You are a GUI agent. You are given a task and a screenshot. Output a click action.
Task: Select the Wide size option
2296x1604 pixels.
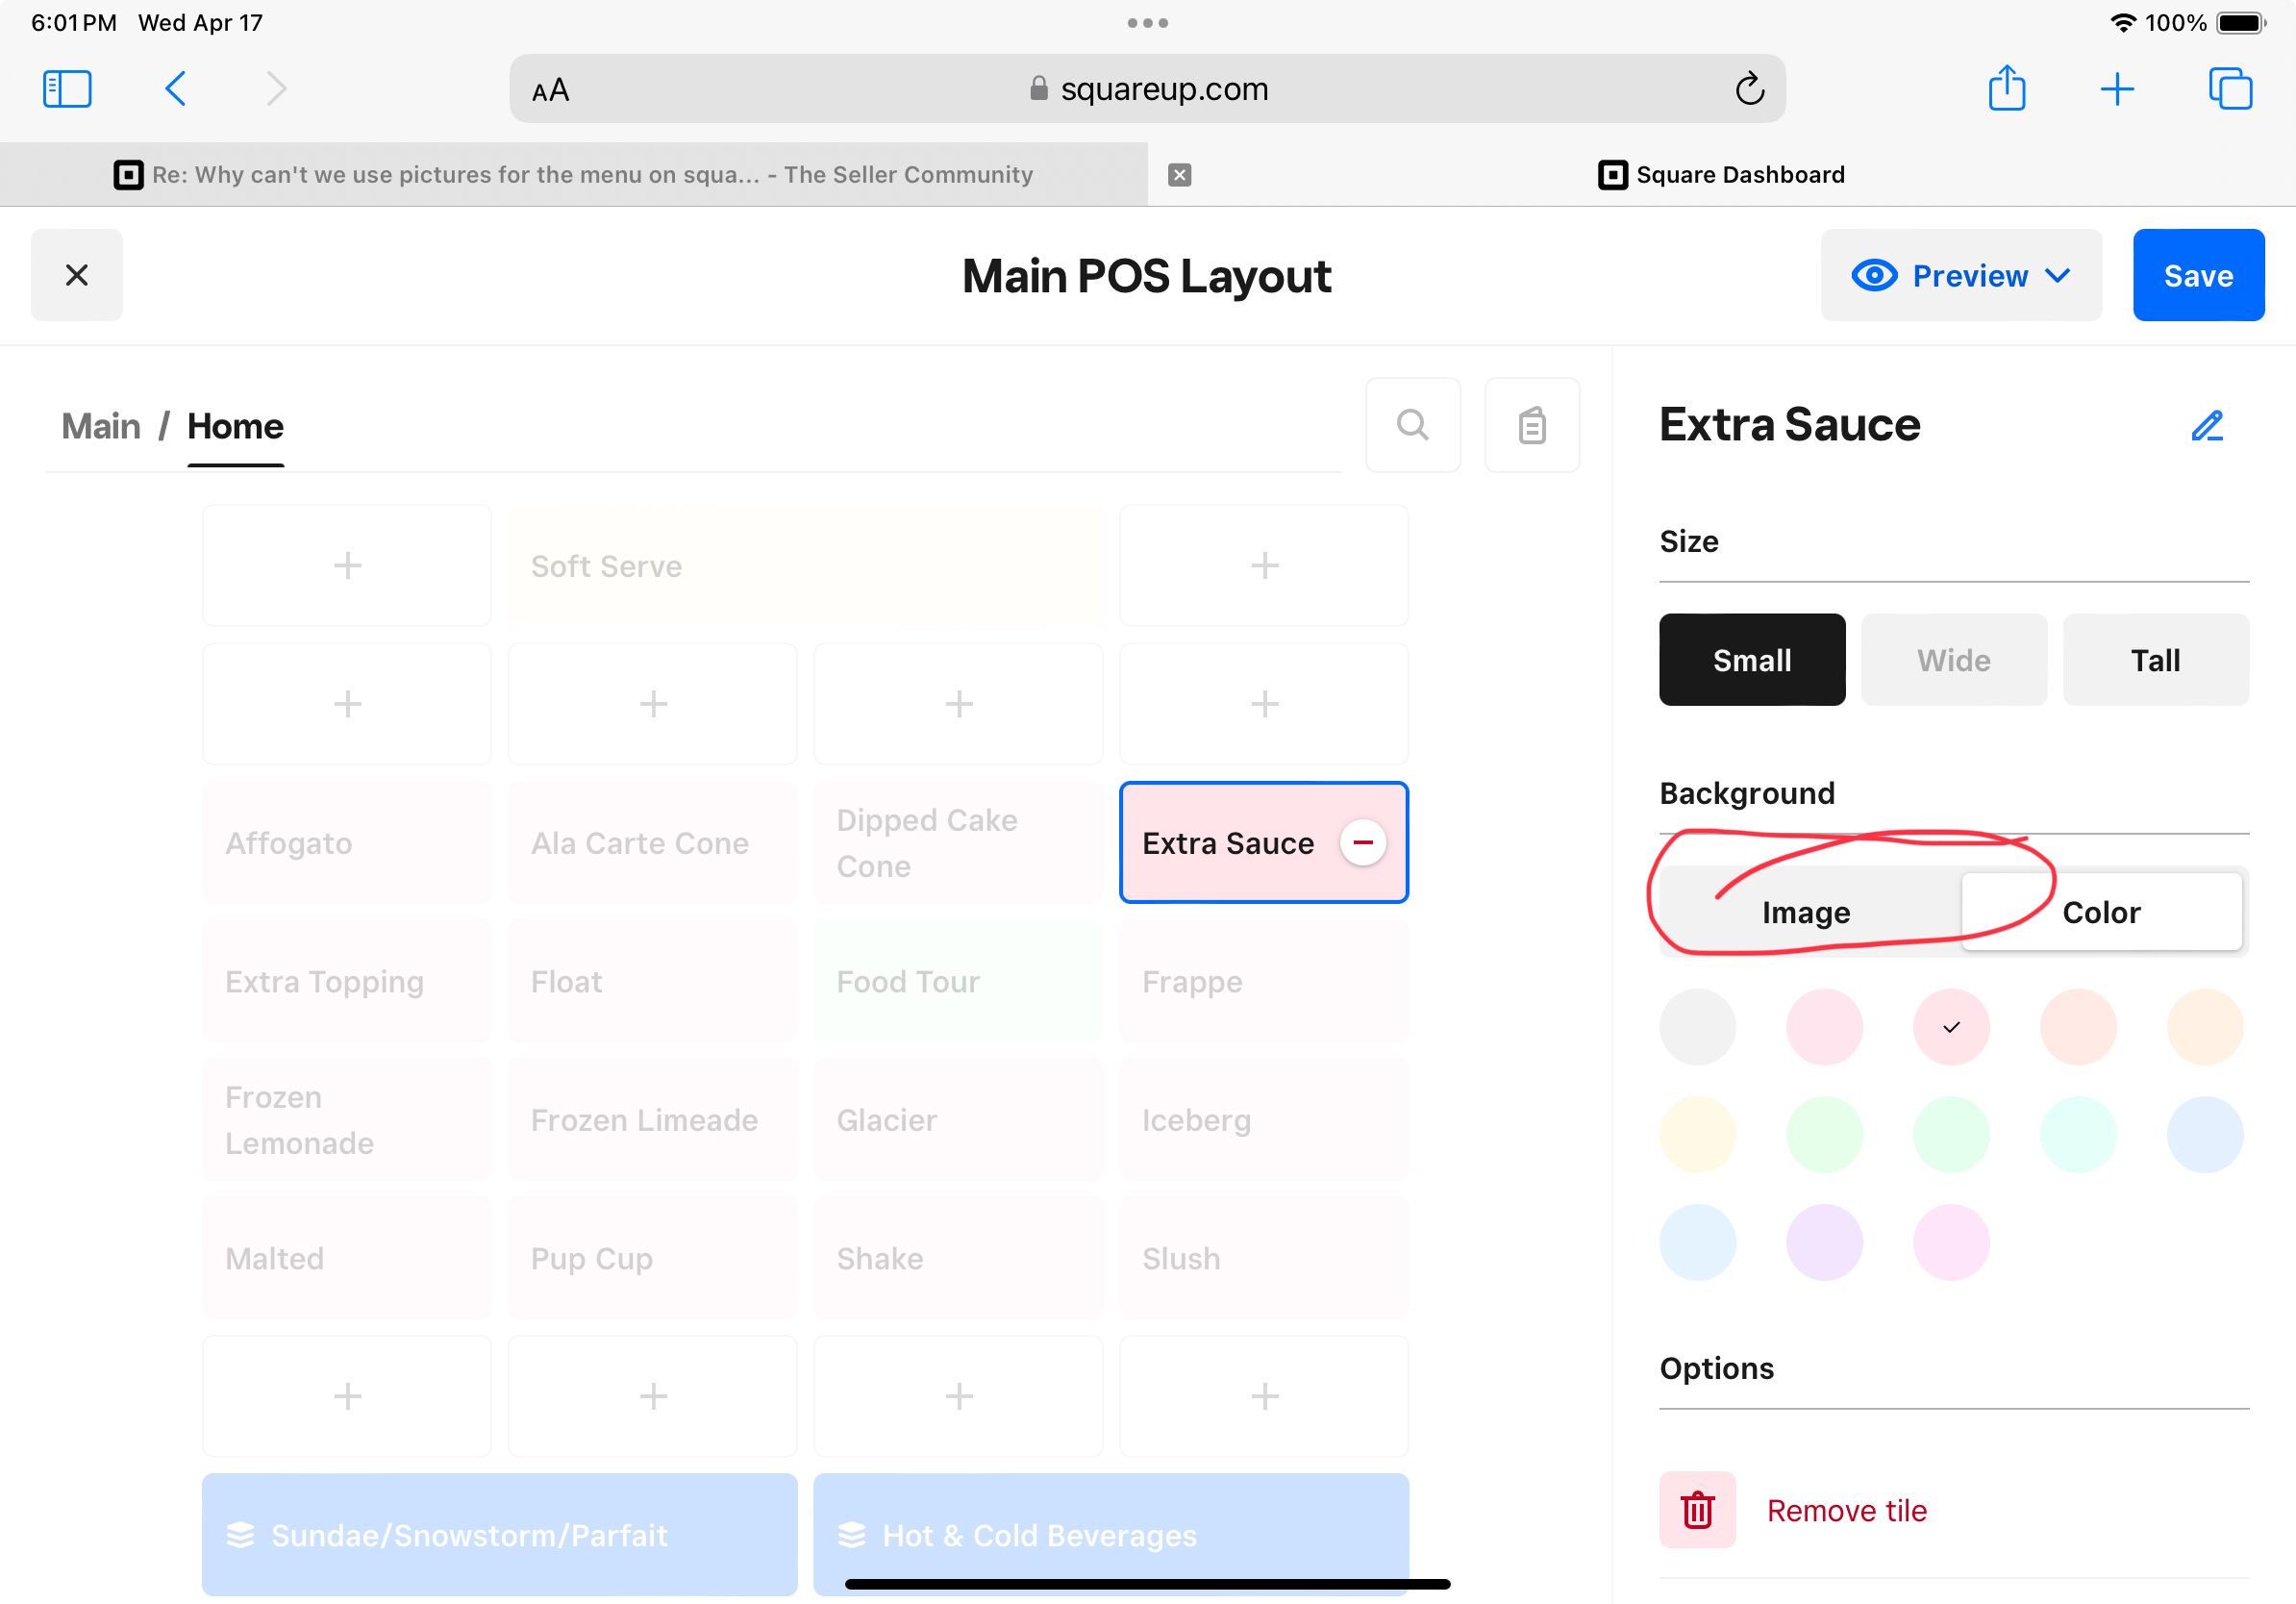(x=1954, y=660)
